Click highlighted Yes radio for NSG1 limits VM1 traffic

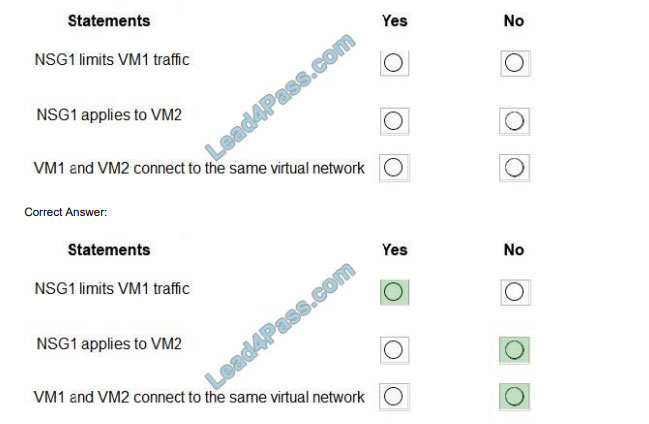coord(394,292)
